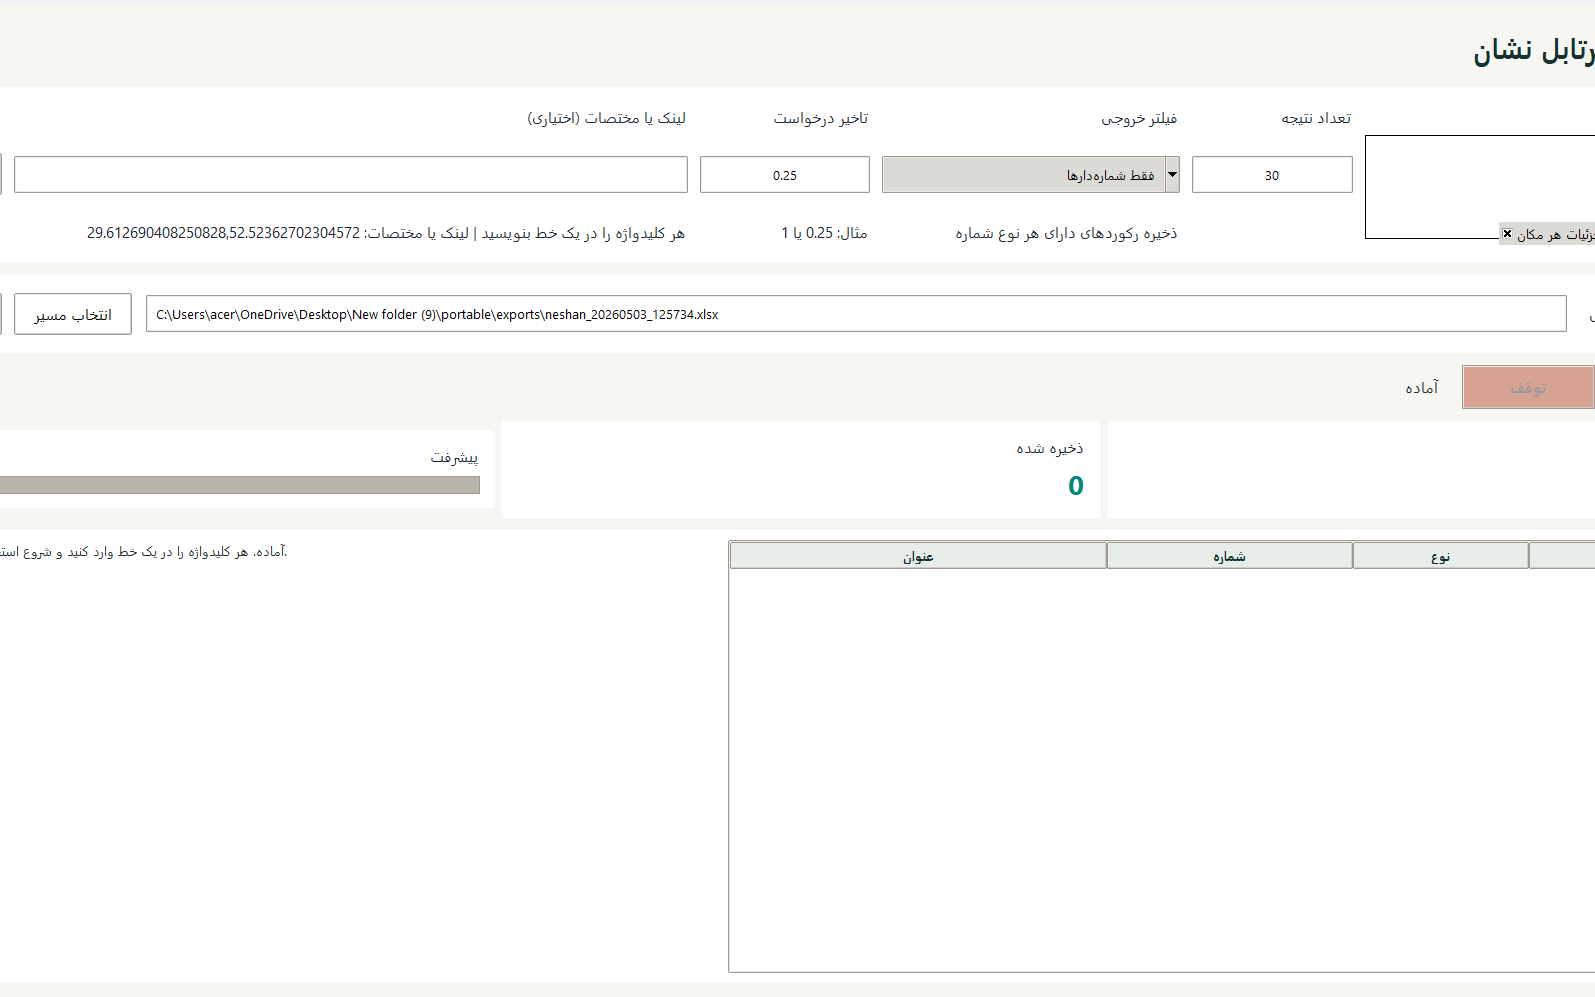The image size is (1595, 997).
Task: Click the empty link or coordinates field
Action: [x=351, y=175]
